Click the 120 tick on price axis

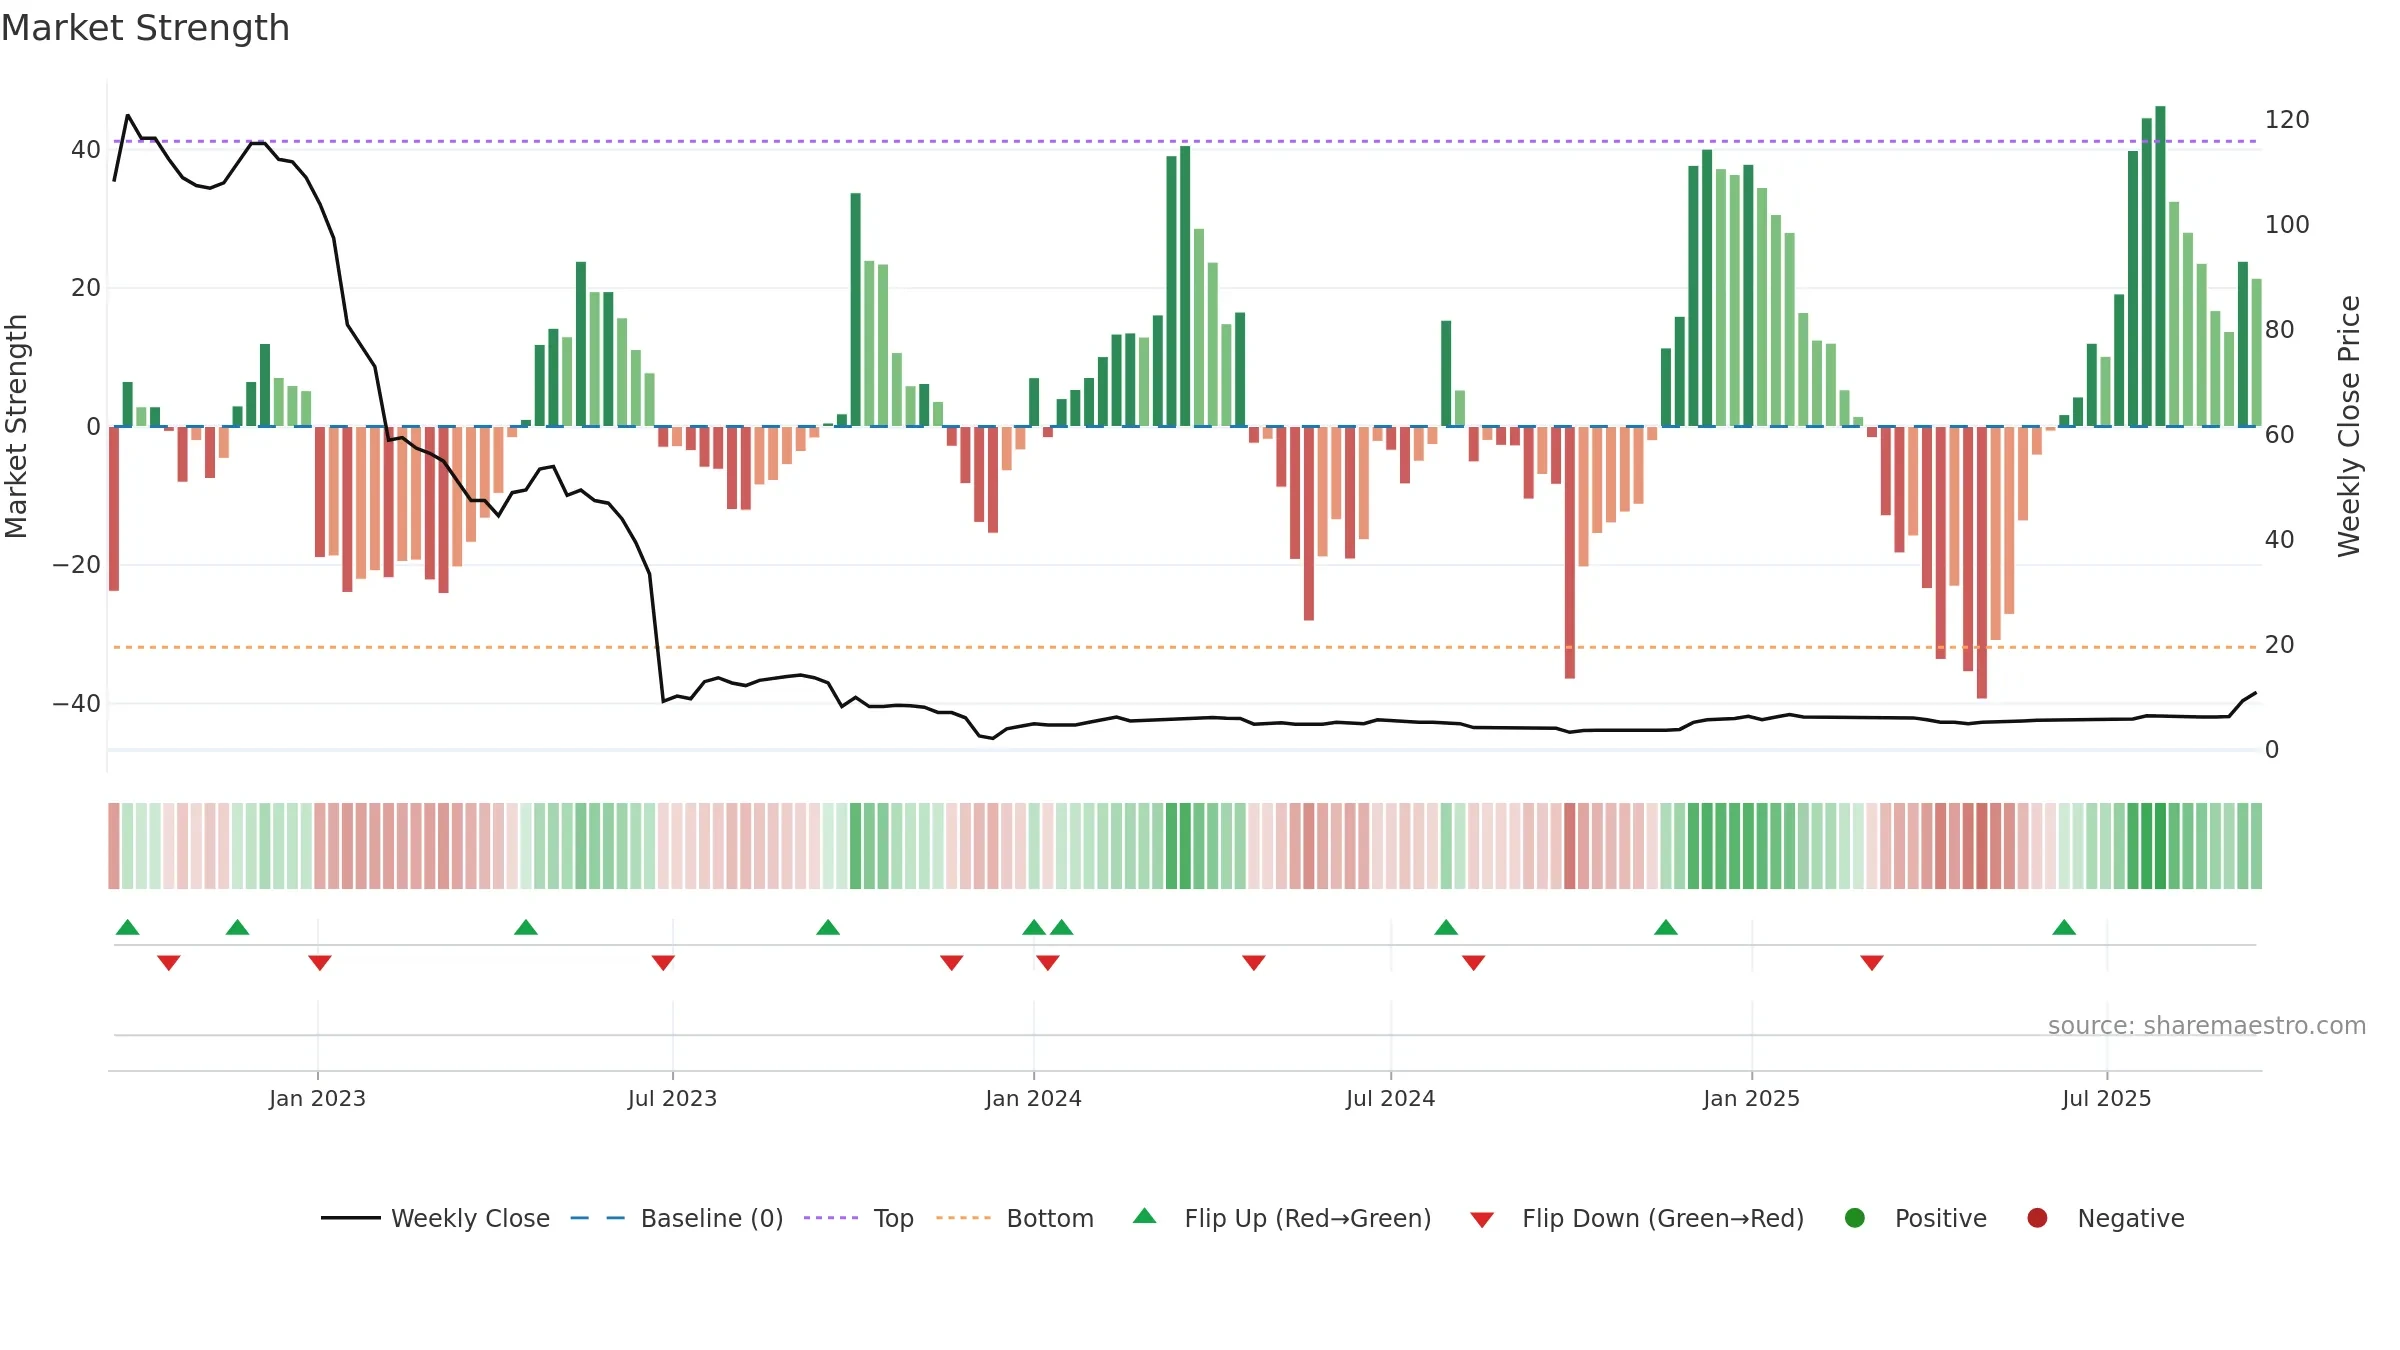point(2287,120)
